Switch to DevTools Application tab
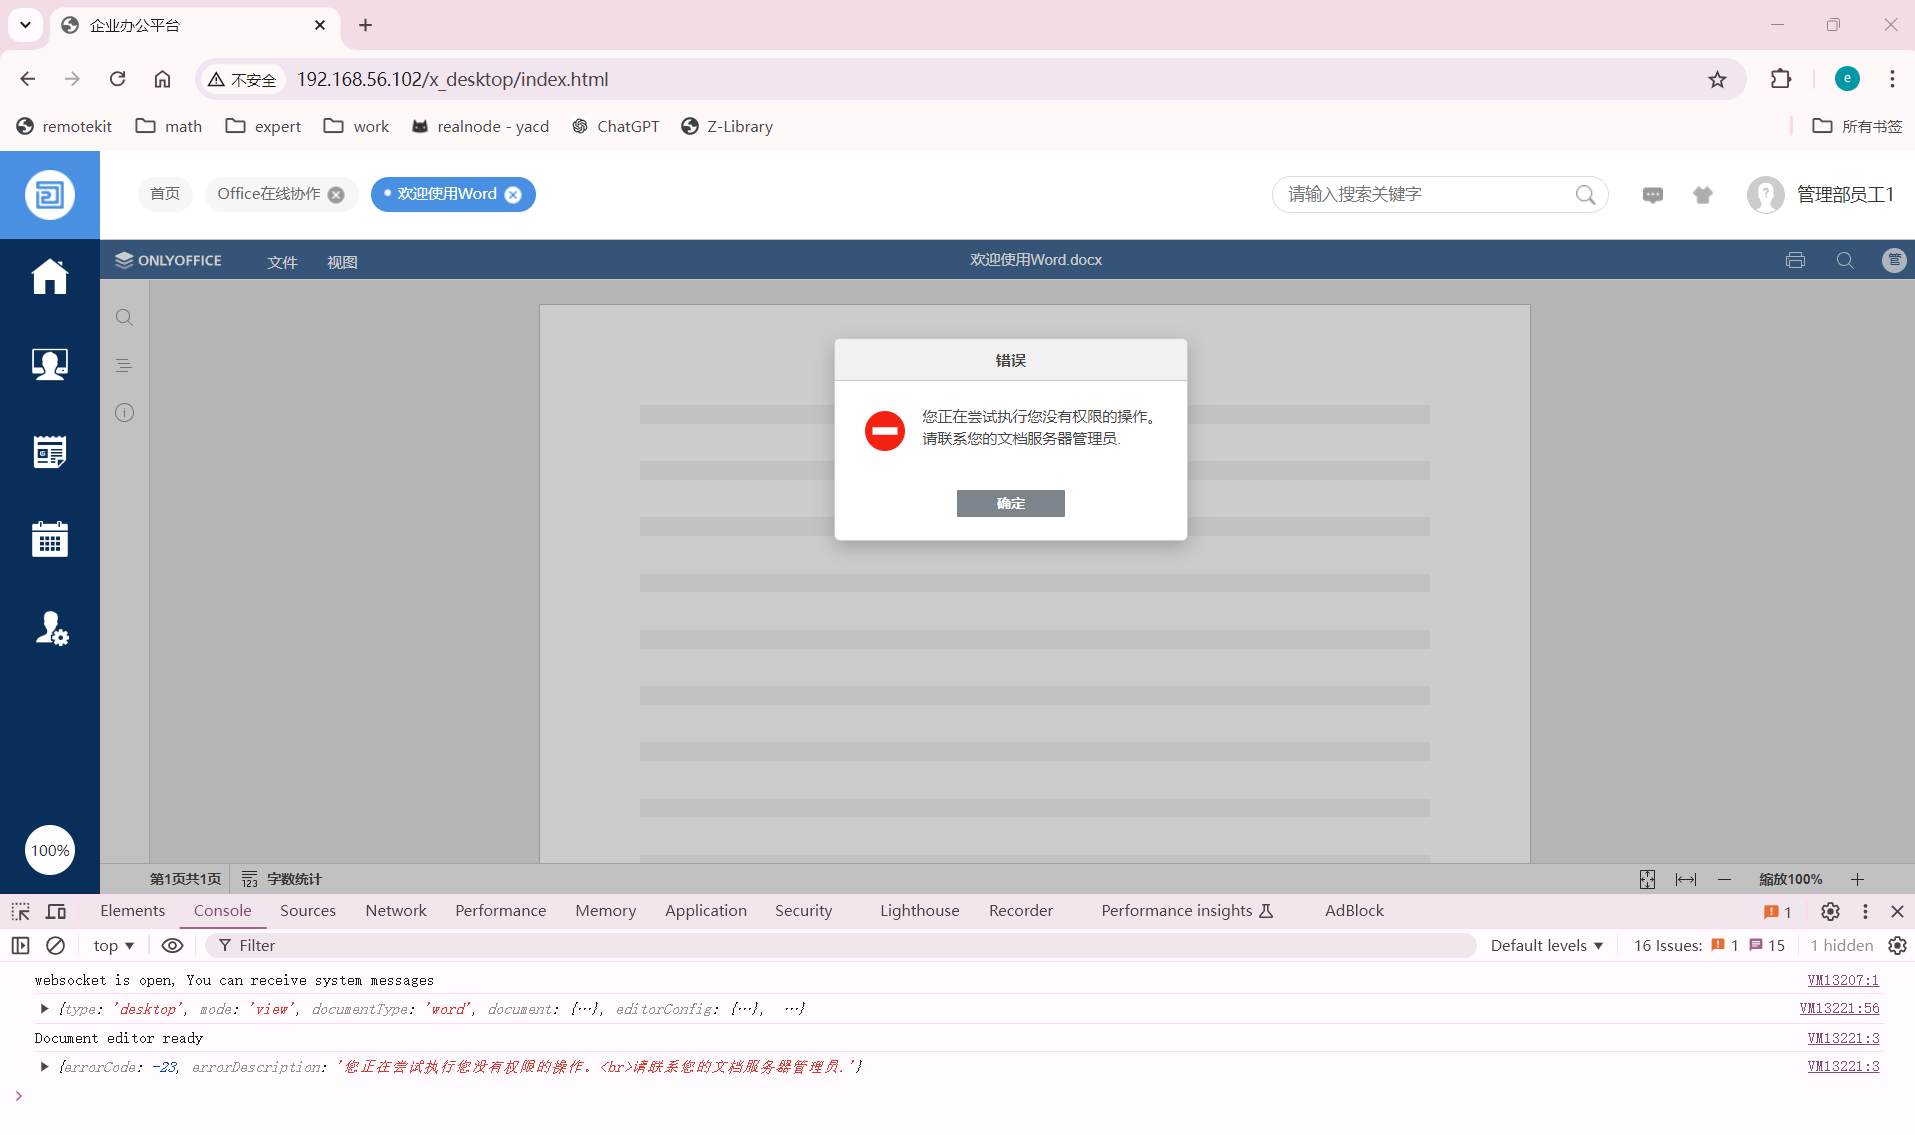 (x=706, y=910)
